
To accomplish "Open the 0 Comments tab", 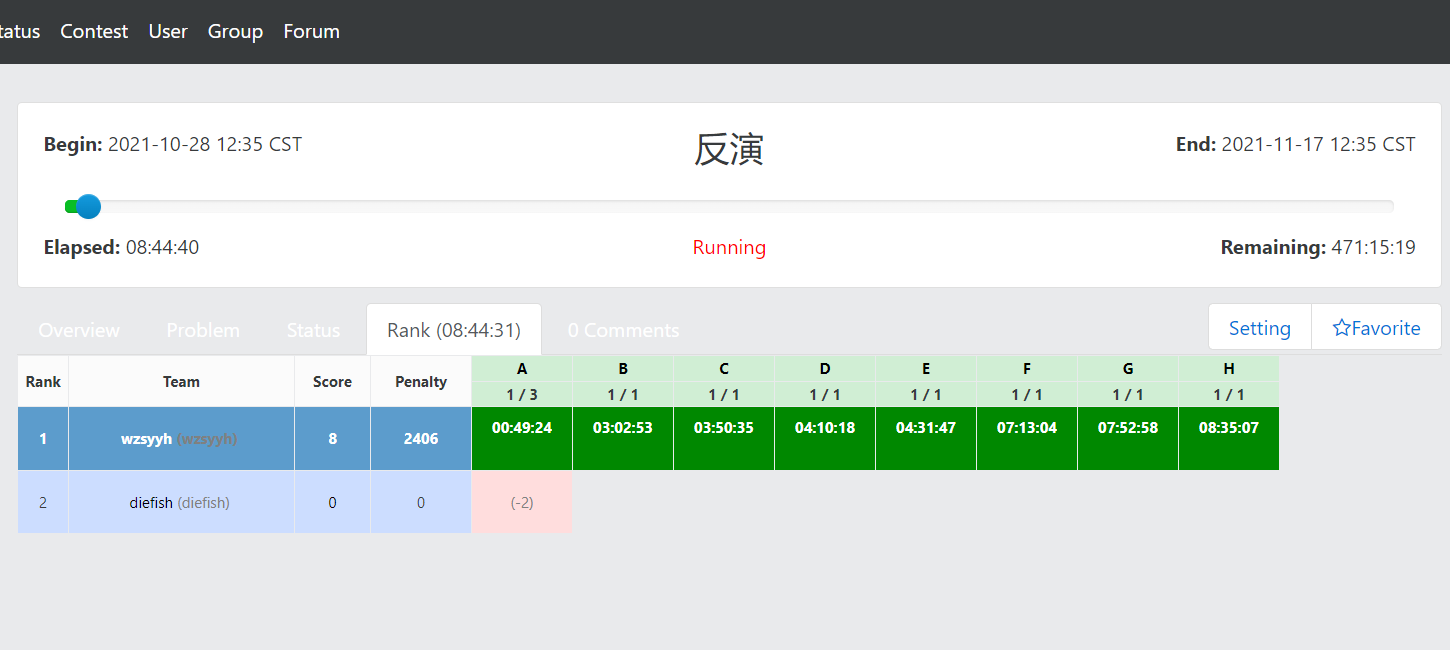I will (623, 330).
